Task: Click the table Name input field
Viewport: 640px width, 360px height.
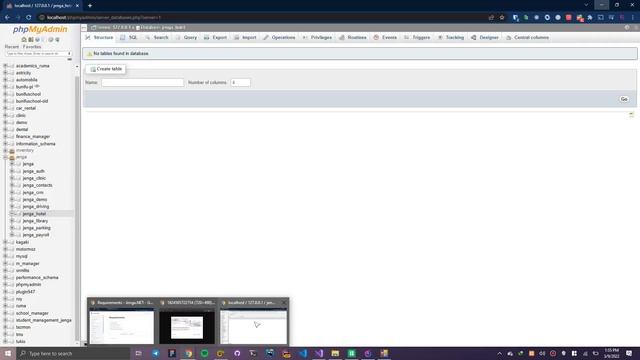Action: point(142,82)
